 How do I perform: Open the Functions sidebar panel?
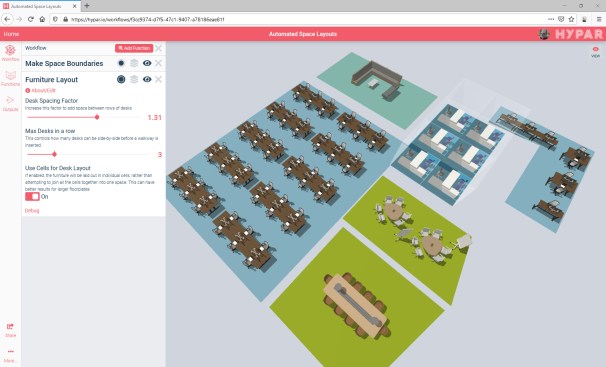click(10, 78)
